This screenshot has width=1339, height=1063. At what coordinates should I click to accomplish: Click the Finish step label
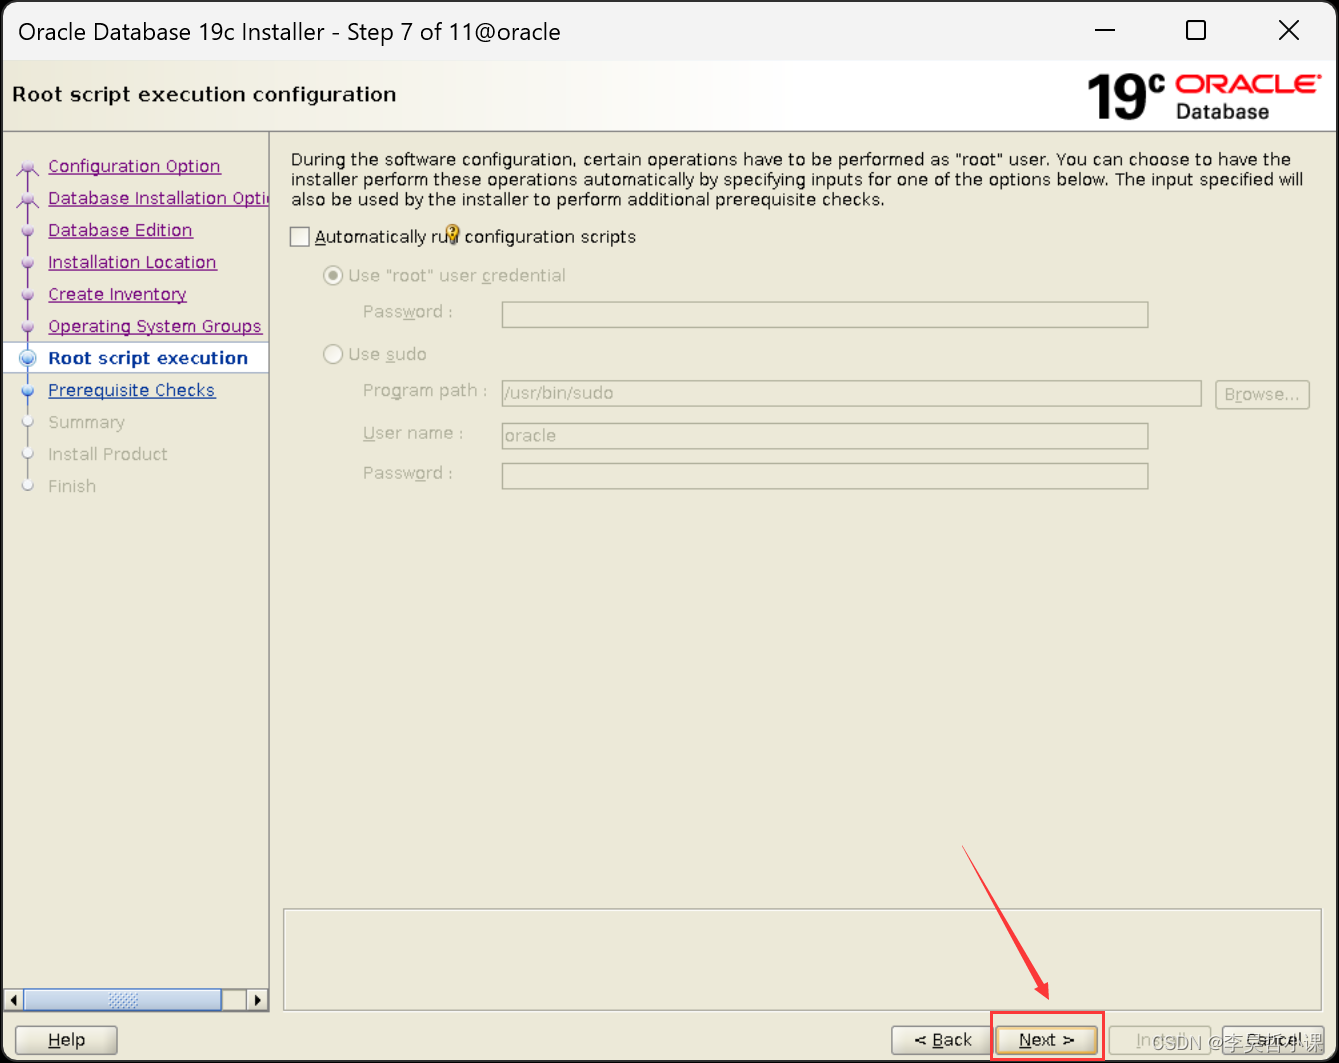[72, 486]
